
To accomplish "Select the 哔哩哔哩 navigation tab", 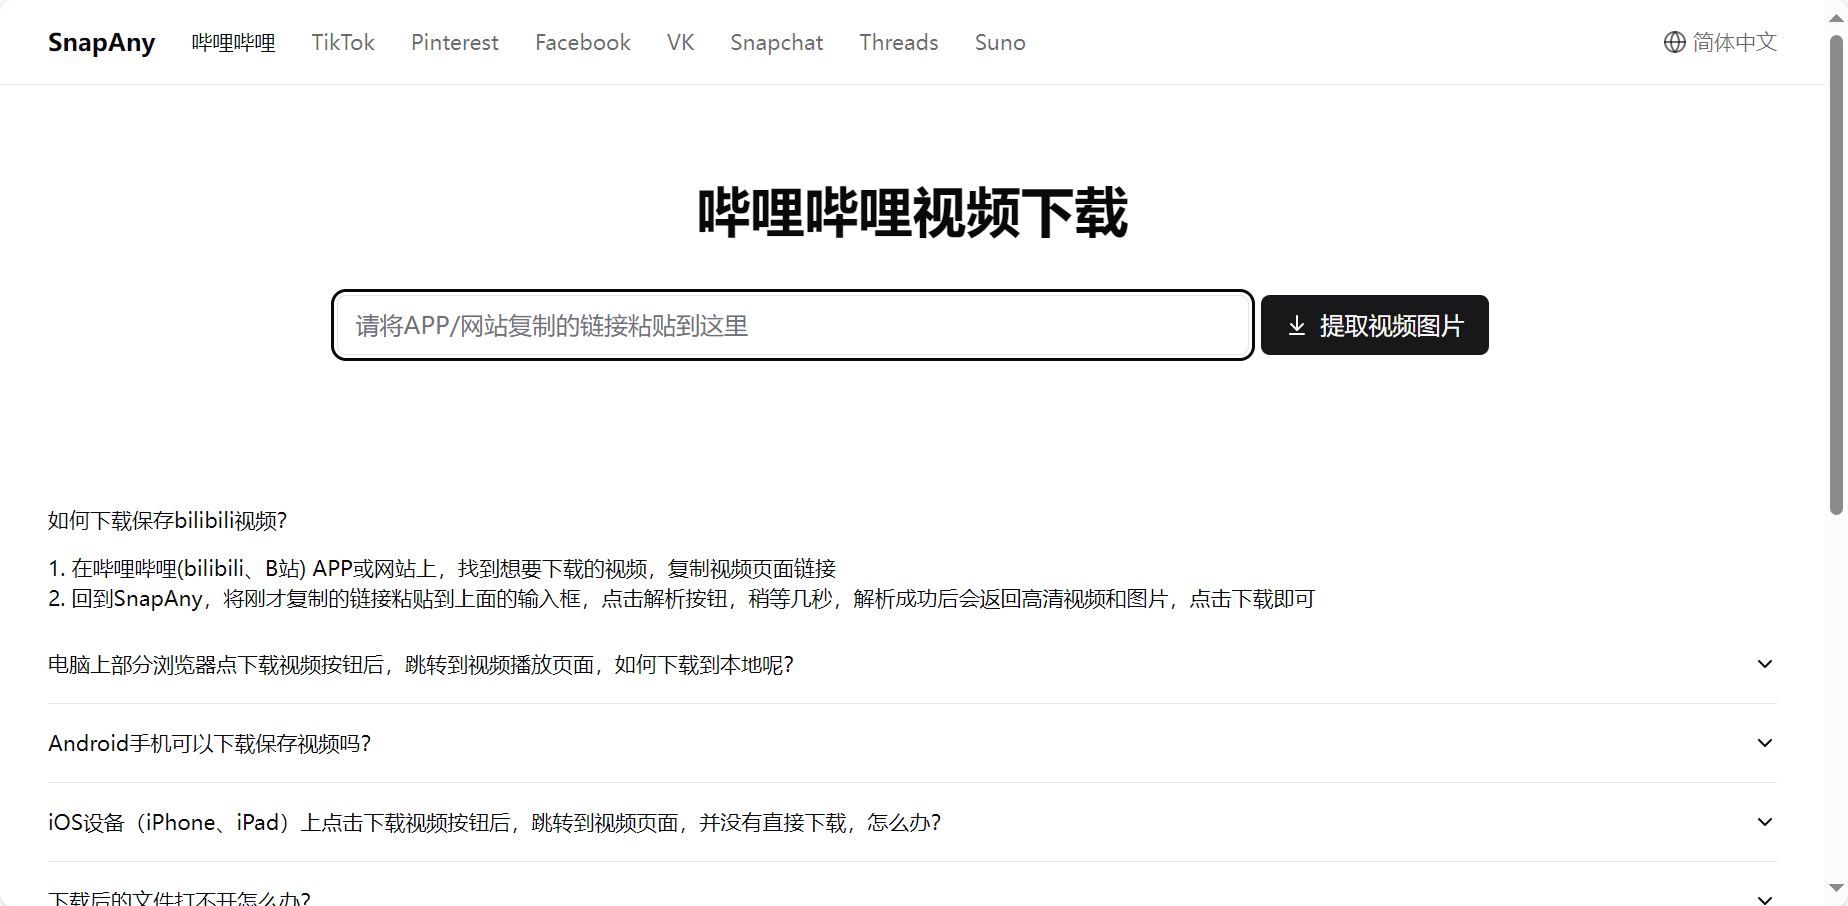I will point(233,42).
